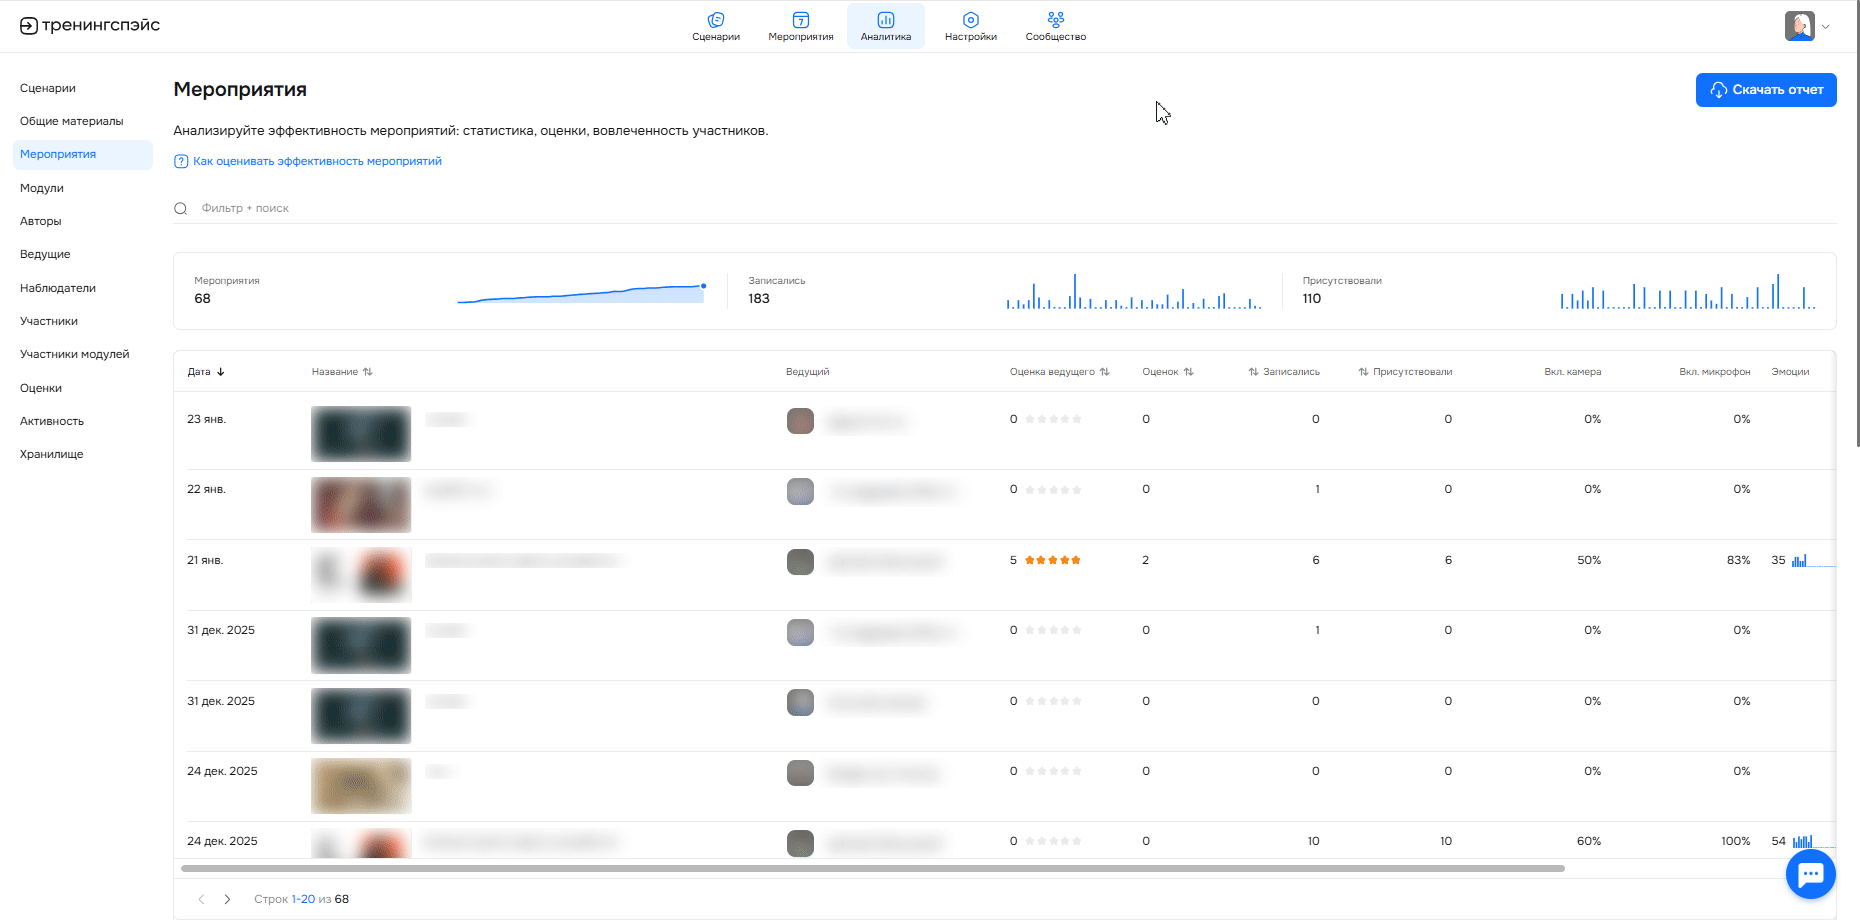Open the support chat bubble

(x=1810, y=874)
